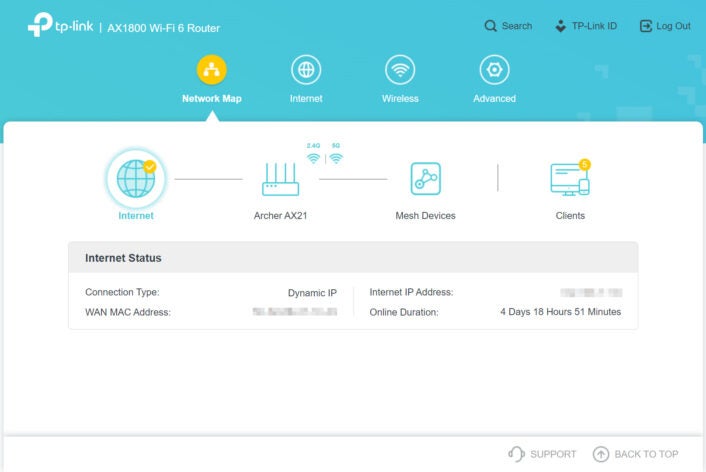Click the TP-Link ID person icon

tap(561, 26)
